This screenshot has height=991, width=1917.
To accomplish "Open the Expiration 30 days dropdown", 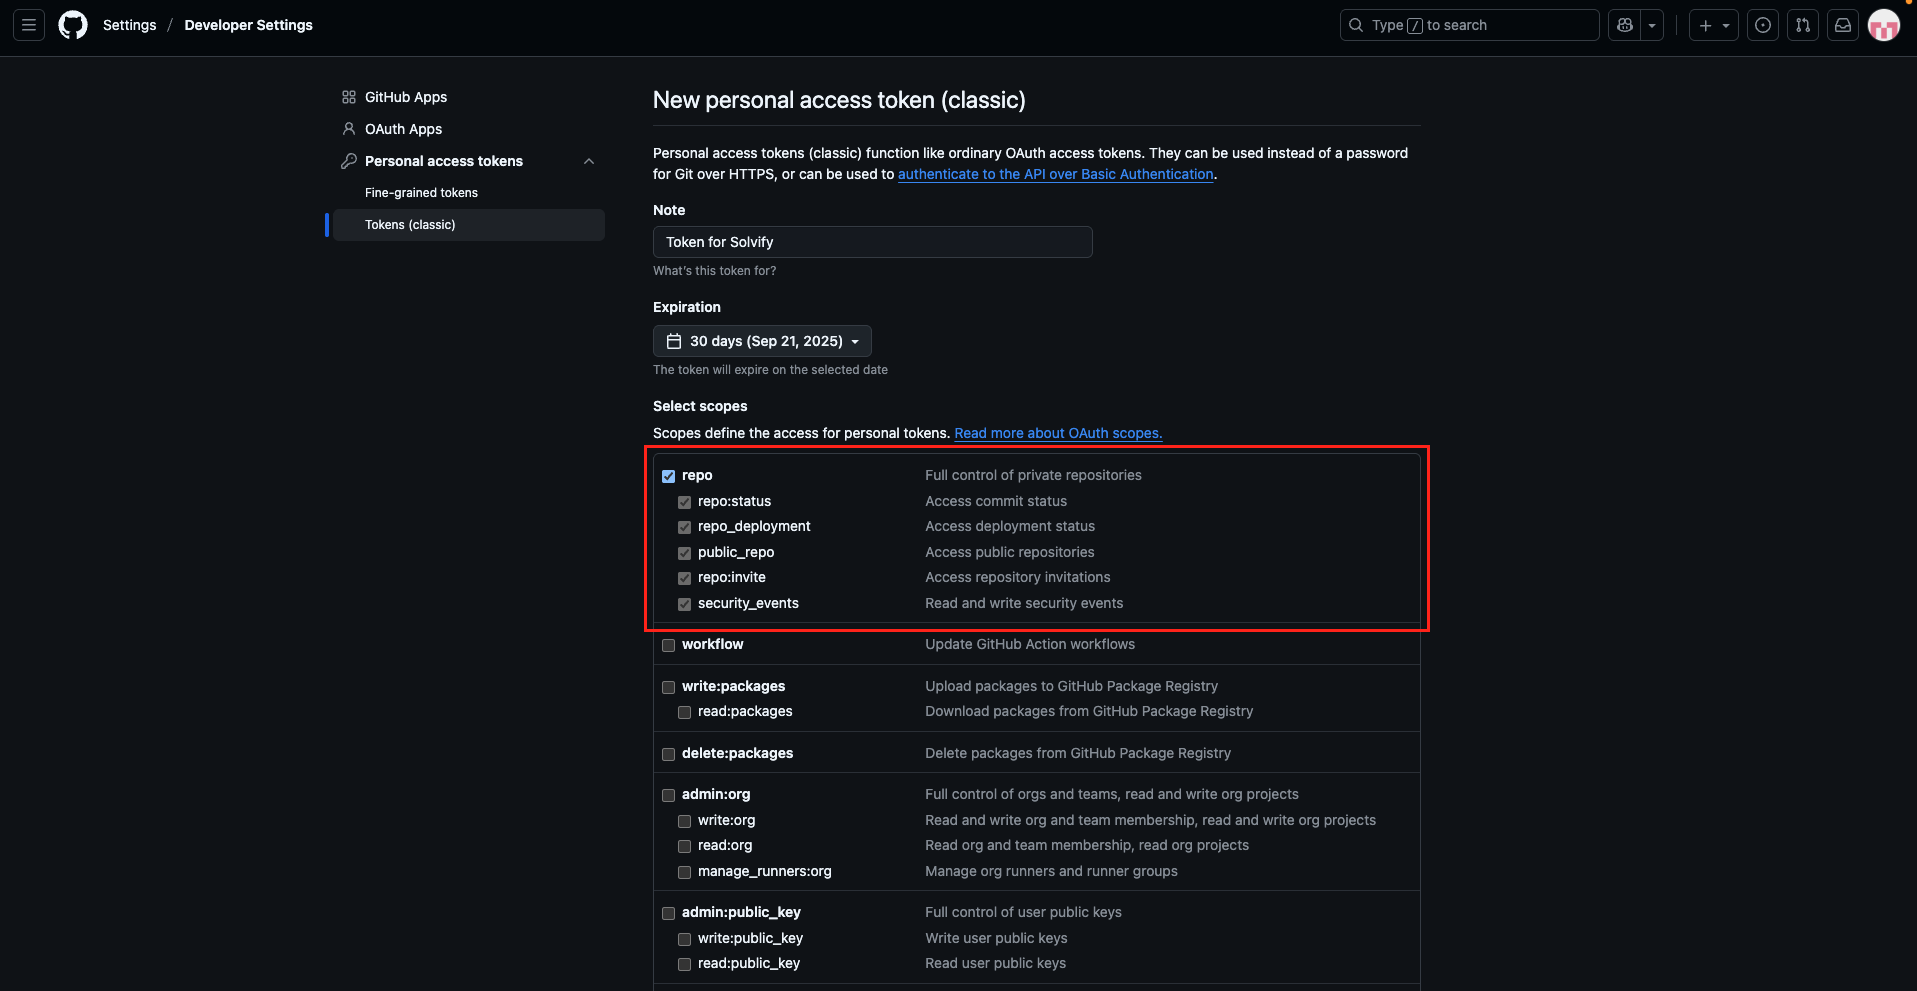I will [x=762, y=341].
